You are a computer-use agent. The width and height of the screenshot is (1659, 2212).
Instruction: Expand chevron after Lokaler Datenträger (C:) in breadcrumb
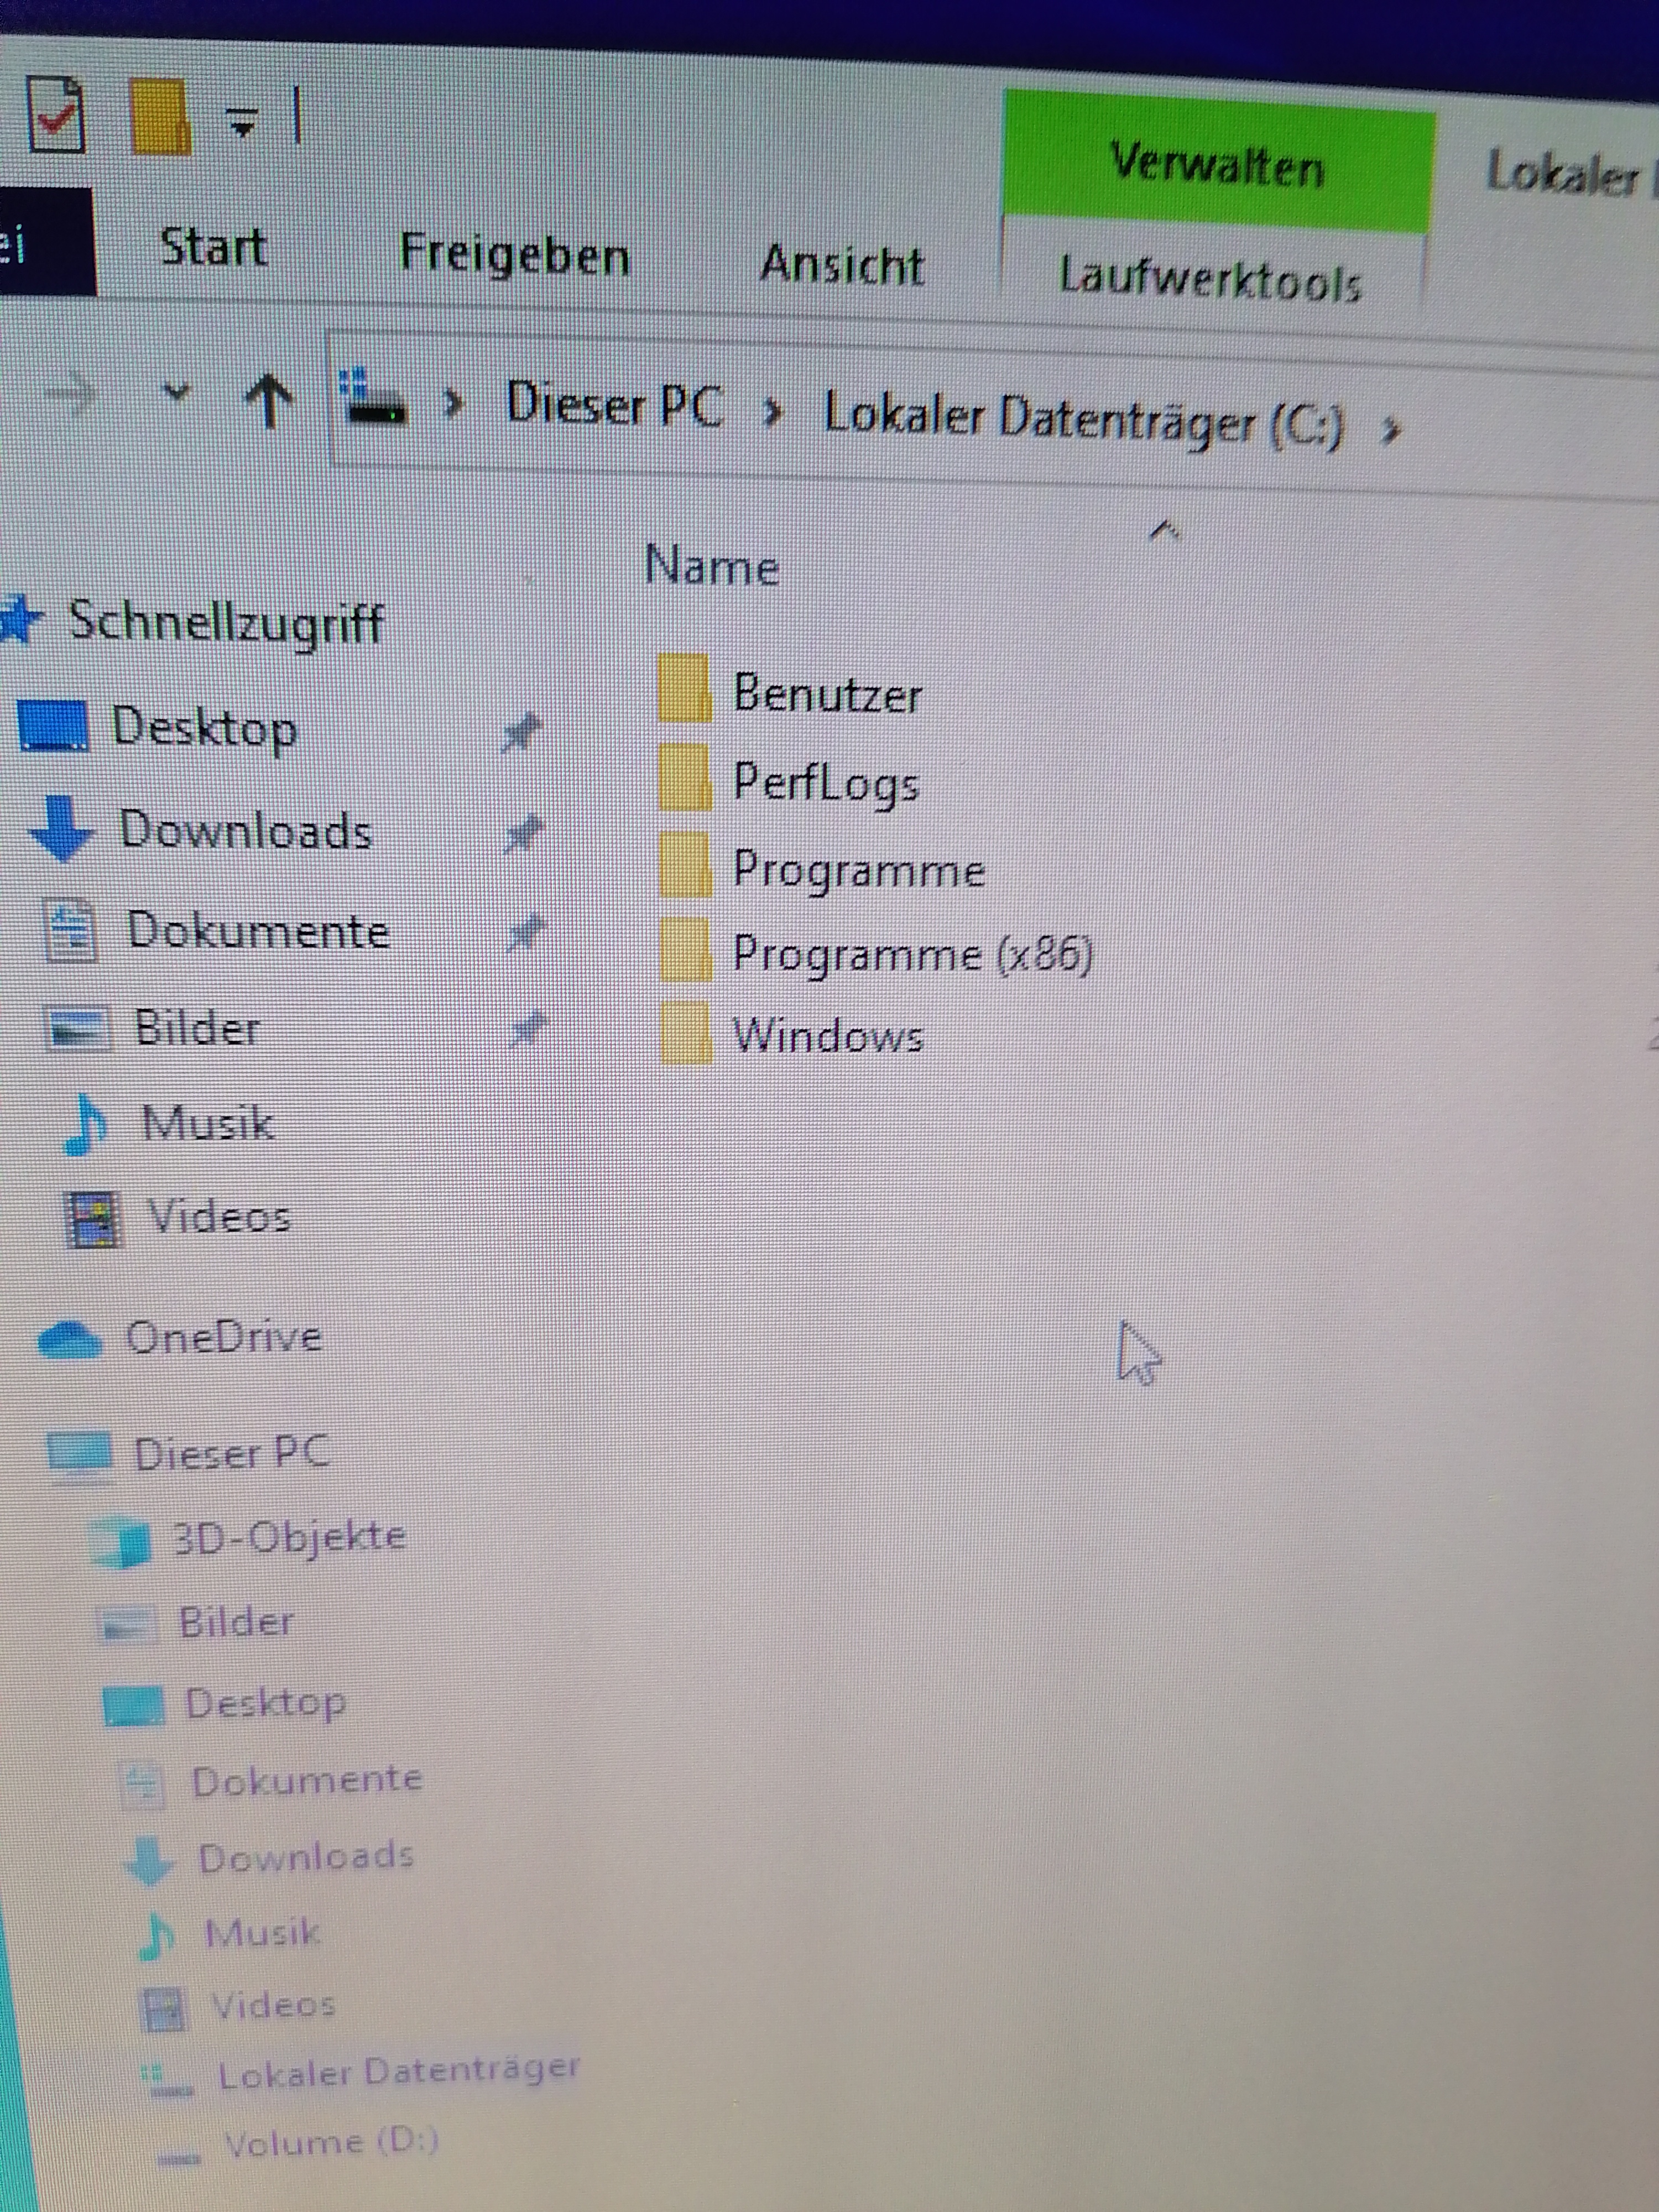pyautogui.click(x=1389, y=431)
